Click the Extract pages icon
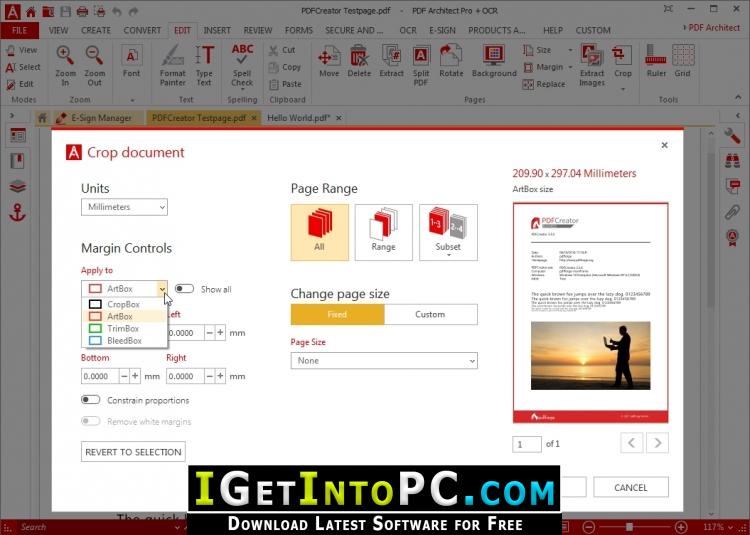750x535 pixels. point(391,61)
